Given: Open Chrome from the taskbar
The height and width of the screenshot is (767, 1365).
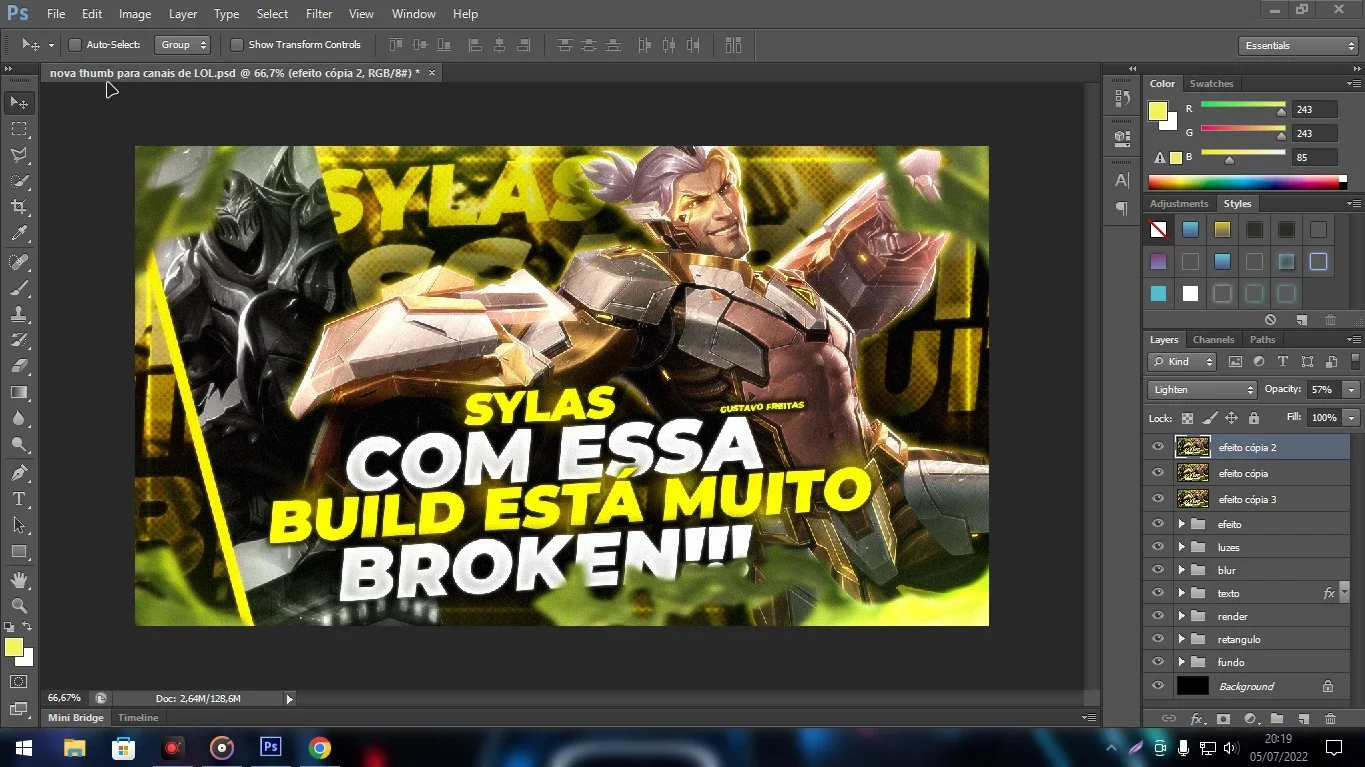Looking at the screenshot, I should pyautogui.click(x=319, y=747).
